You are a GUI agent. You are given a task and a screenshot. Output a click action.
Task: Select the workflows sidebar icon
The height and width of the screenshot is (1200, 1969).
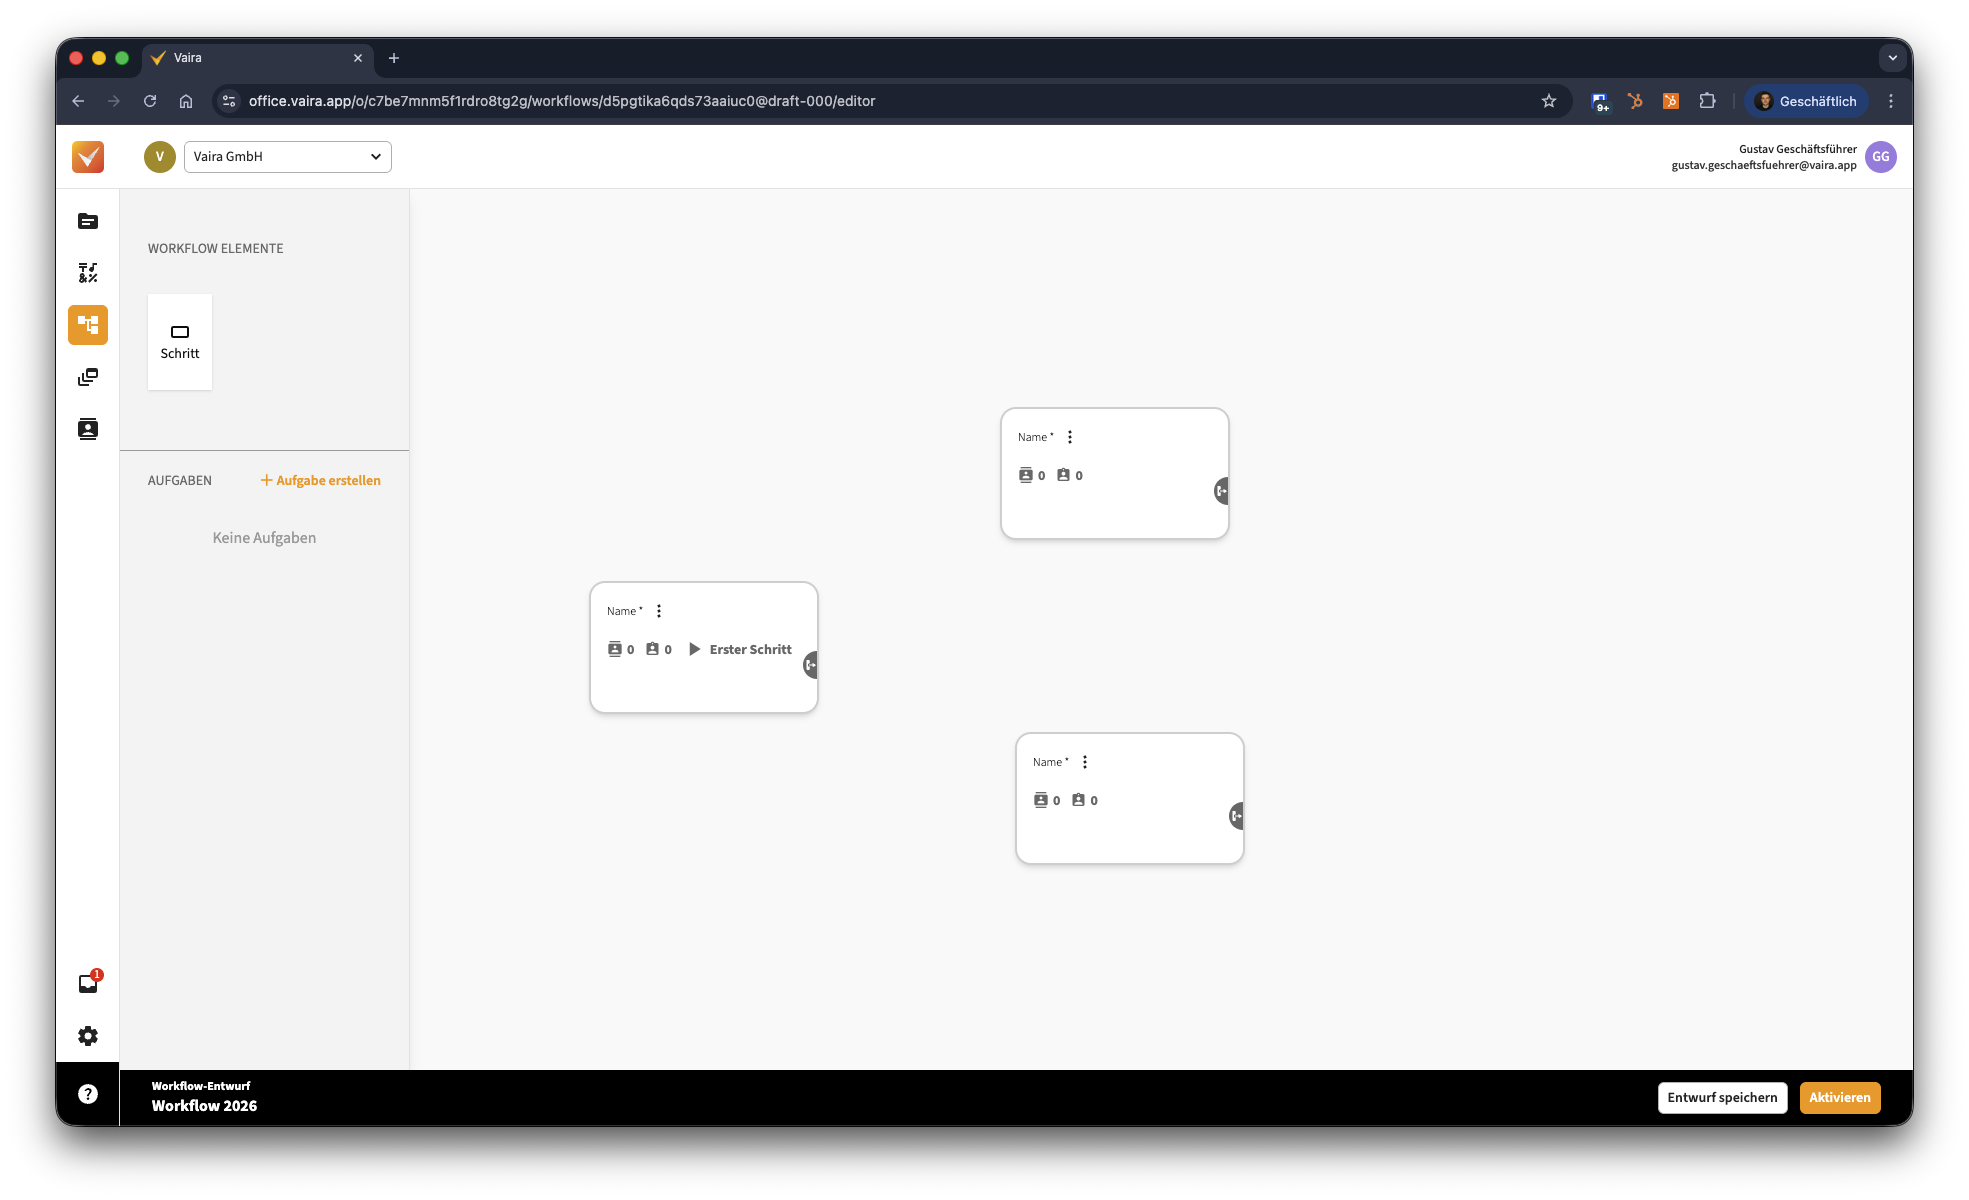pyautogui.click(x=88, y=325)
